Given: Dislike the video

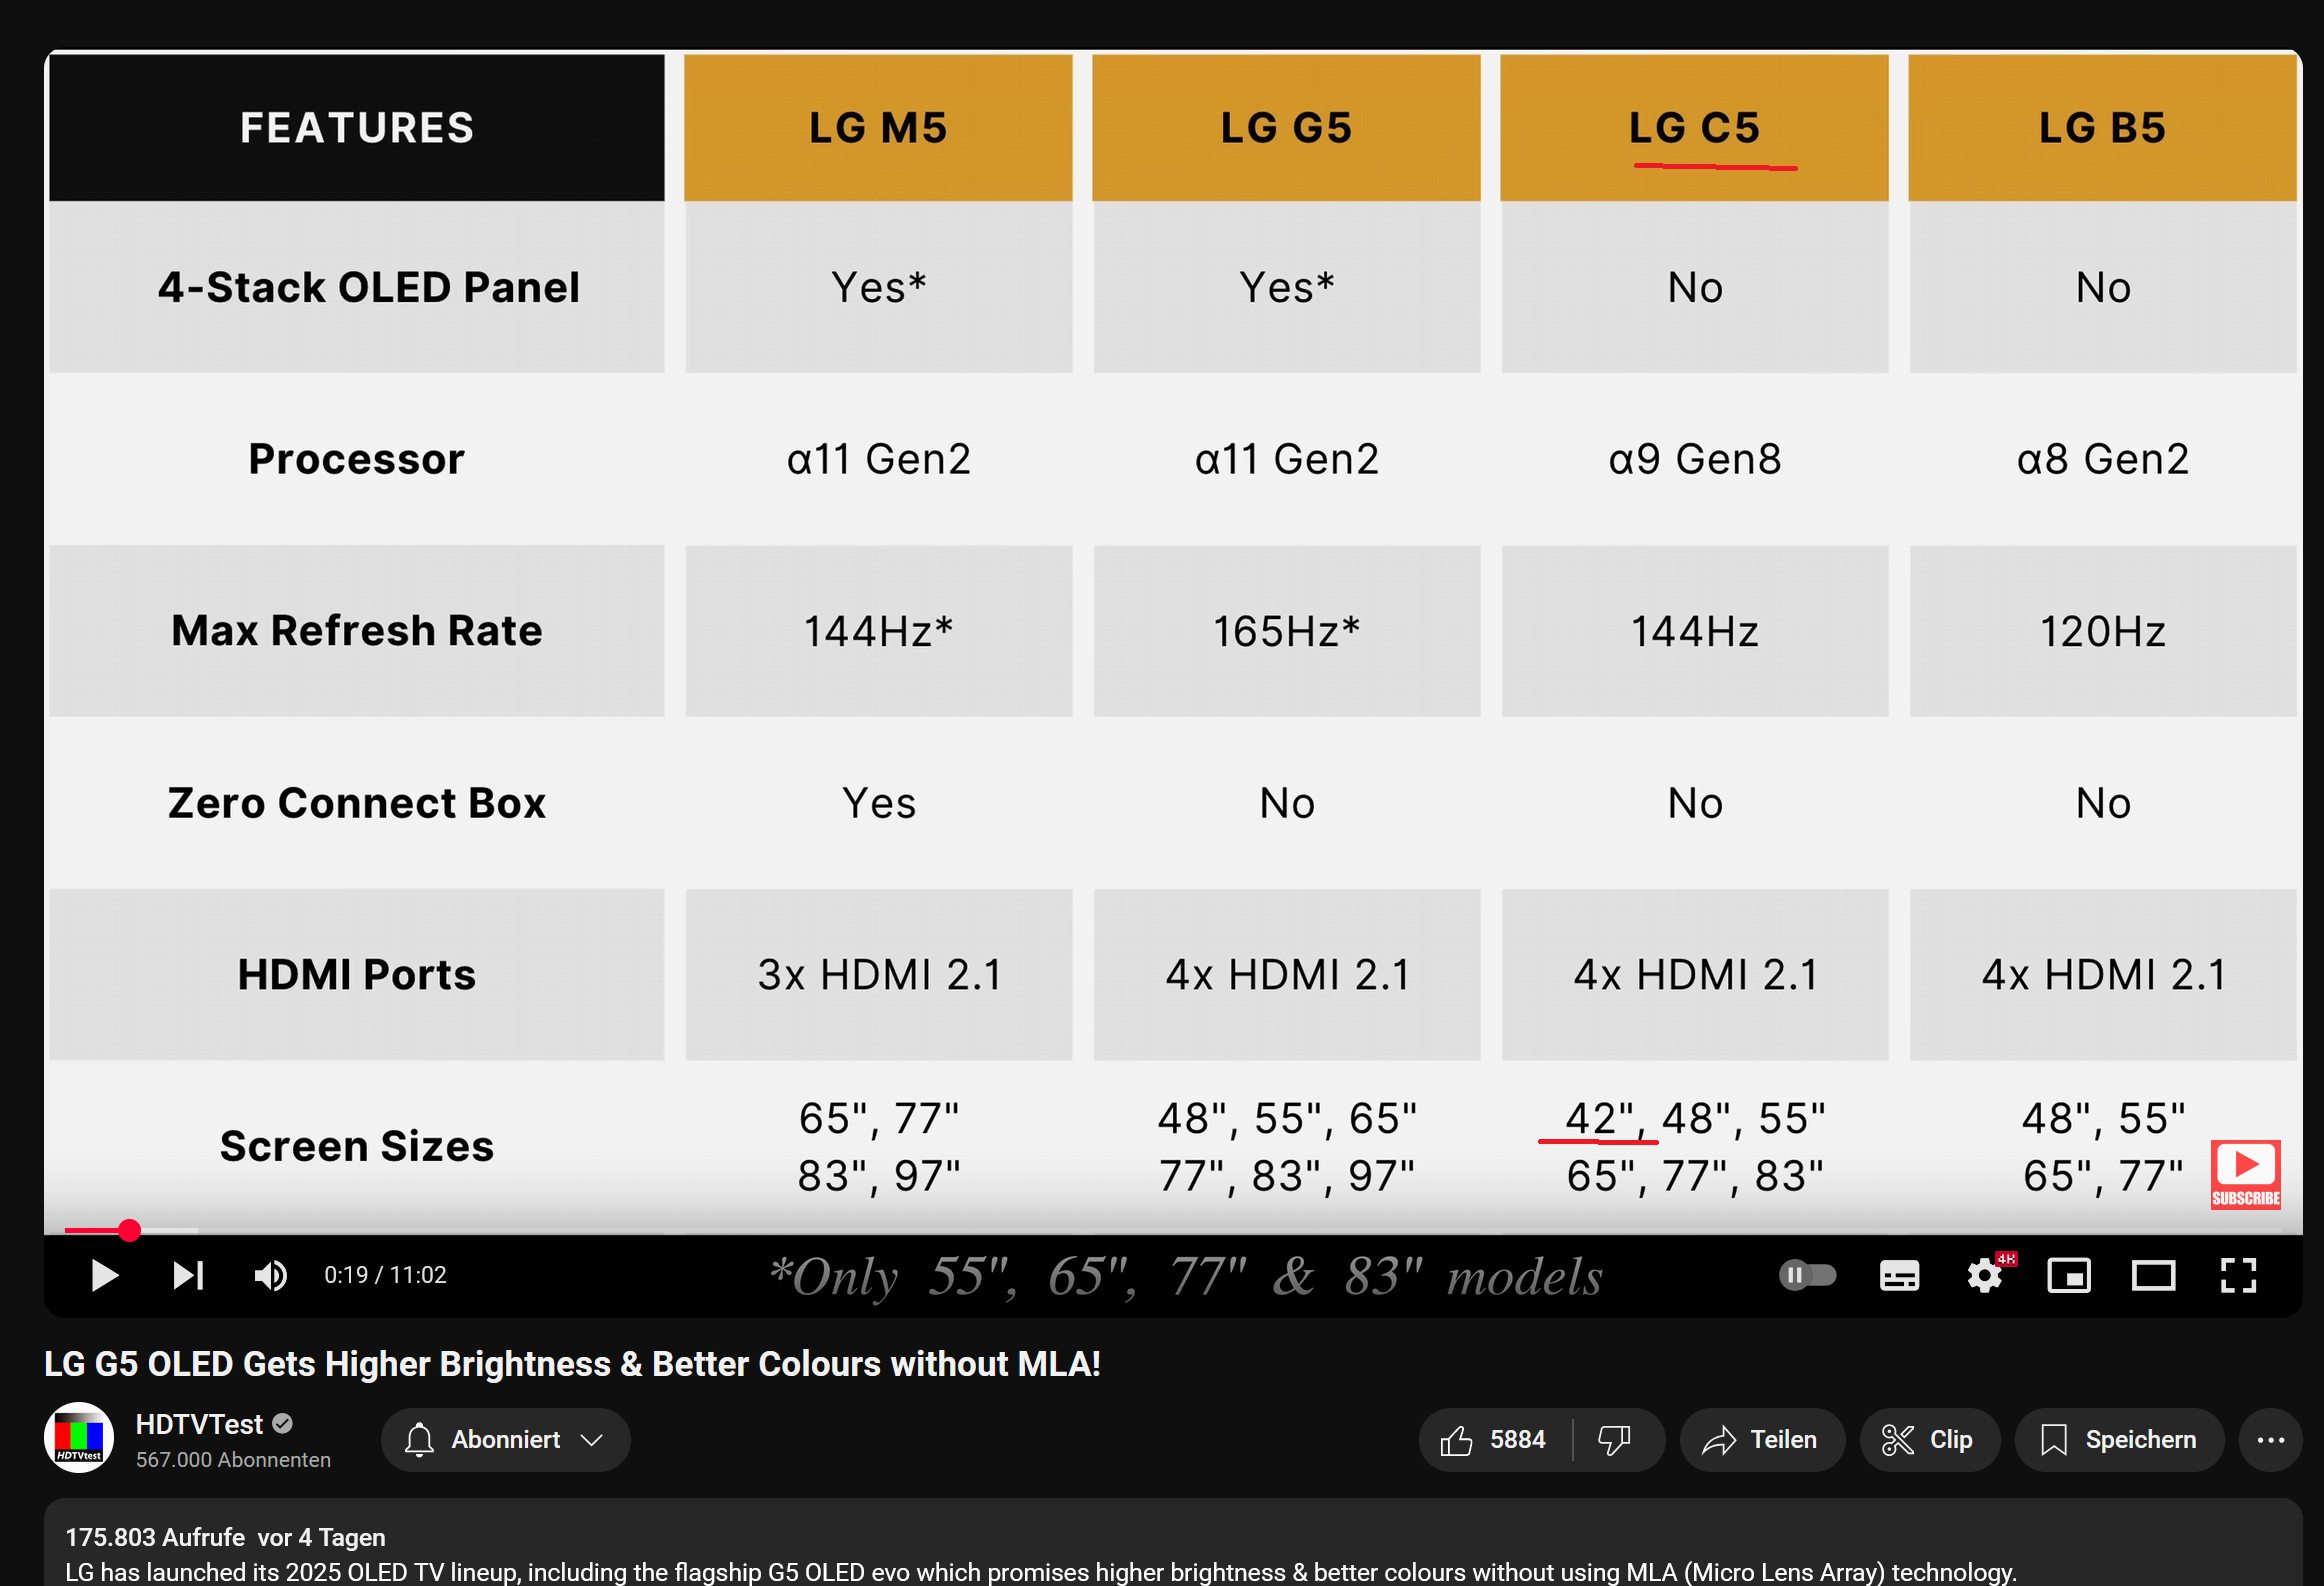Looking at the screenshot, I should 1616,1440.
